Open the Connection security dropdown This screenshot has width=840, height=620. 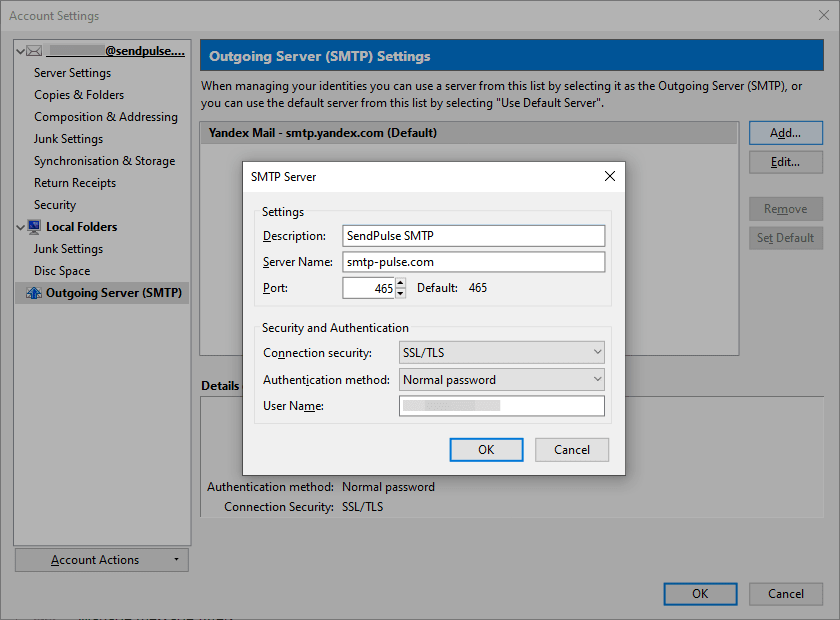595,352
